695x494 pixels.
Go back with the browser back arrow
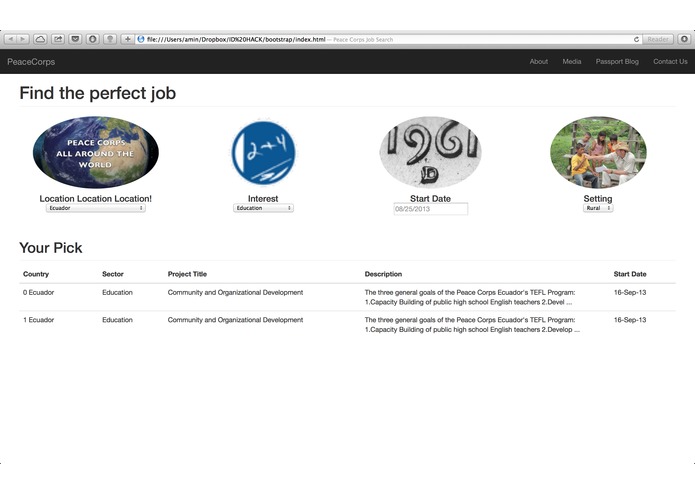11,39
